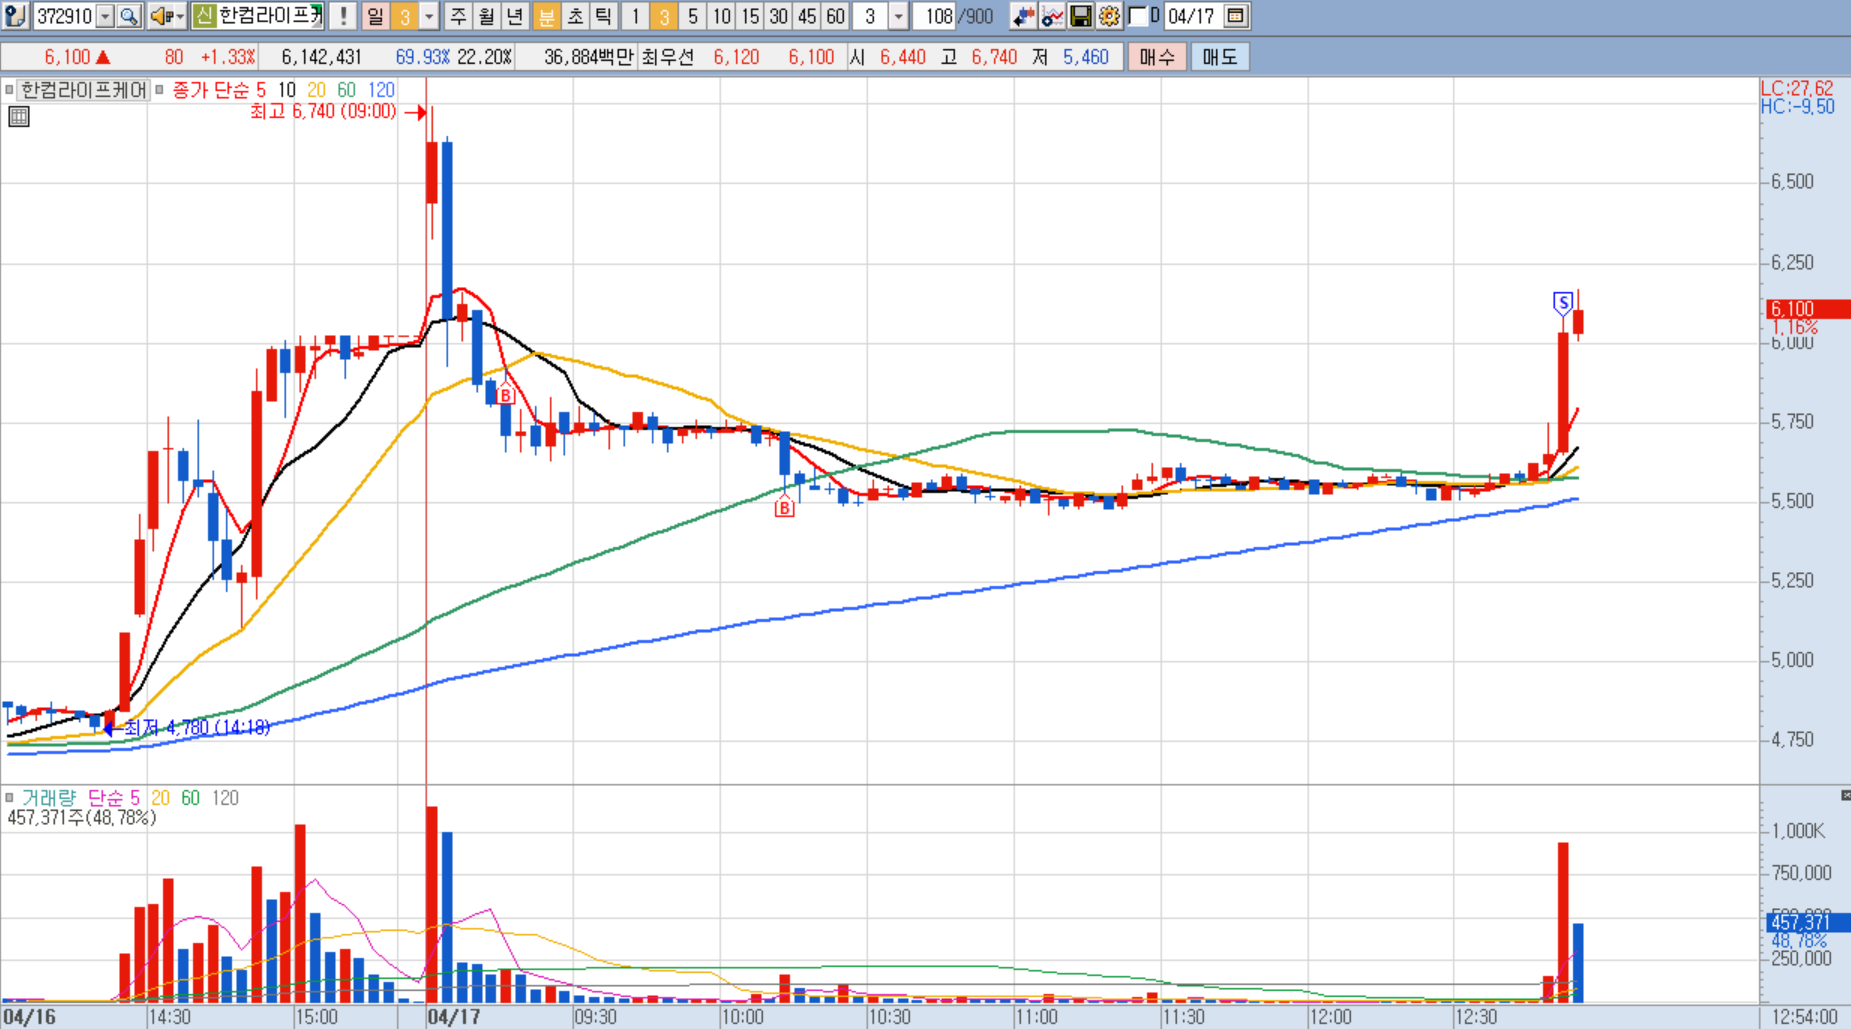The image size is (1851, 1029).
Task: Click the data table grid icon
Action: click(x=19, y=117)
